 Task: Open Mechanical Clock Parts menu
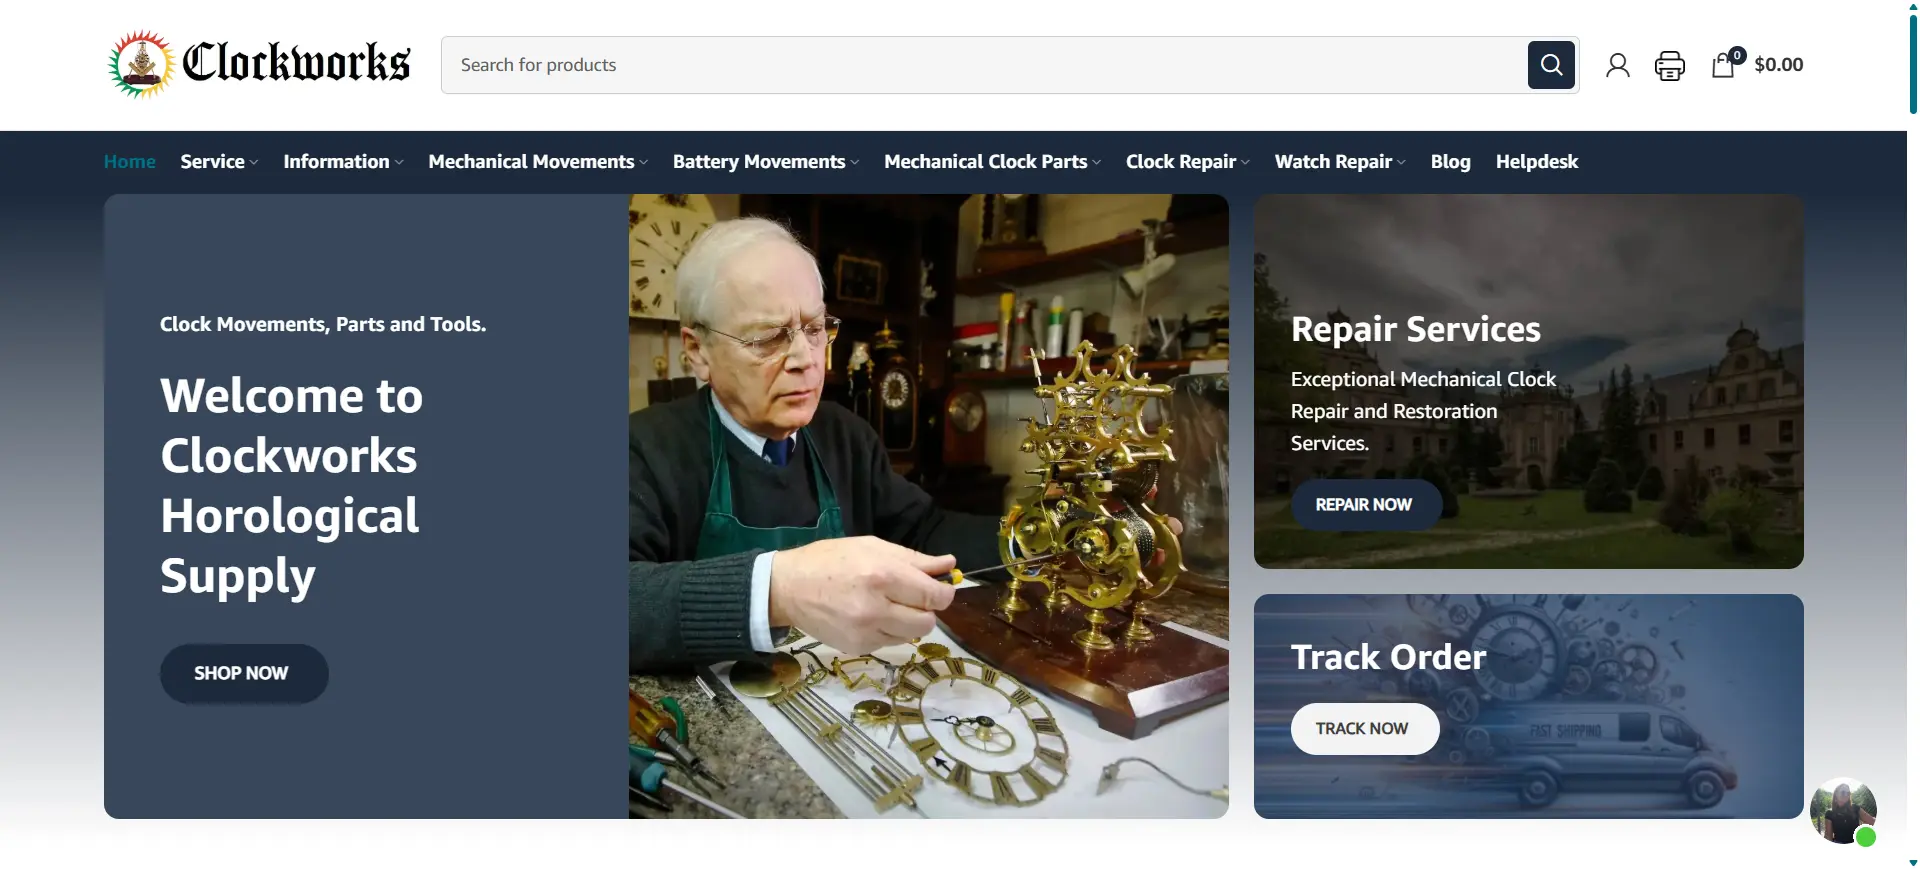(x=992, y=162)
